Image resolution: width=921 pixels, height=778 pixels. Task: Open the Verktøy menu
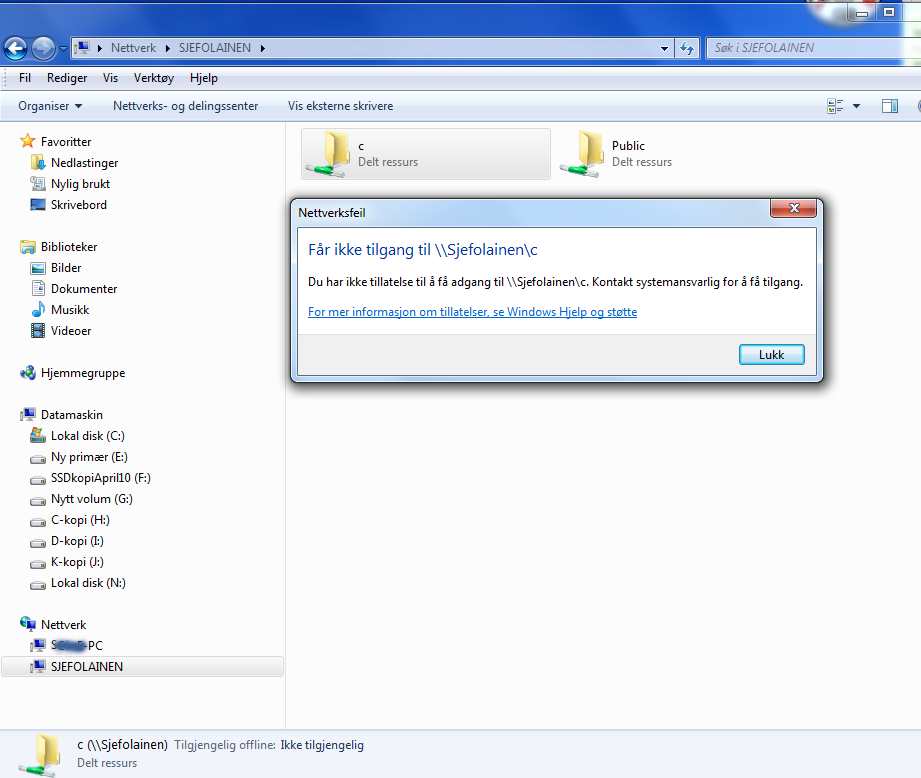tap(154, 78)
